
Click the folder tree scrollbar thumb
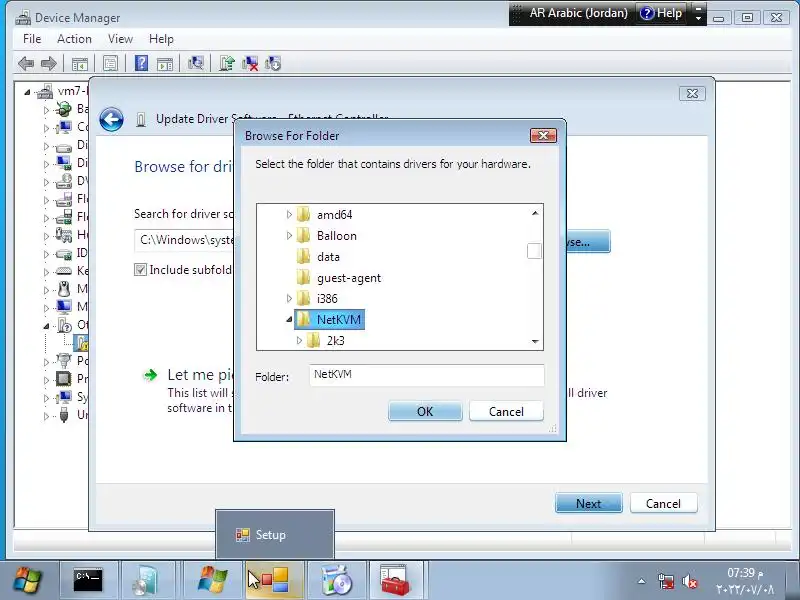pyautogui.click(x=534, y=251)
